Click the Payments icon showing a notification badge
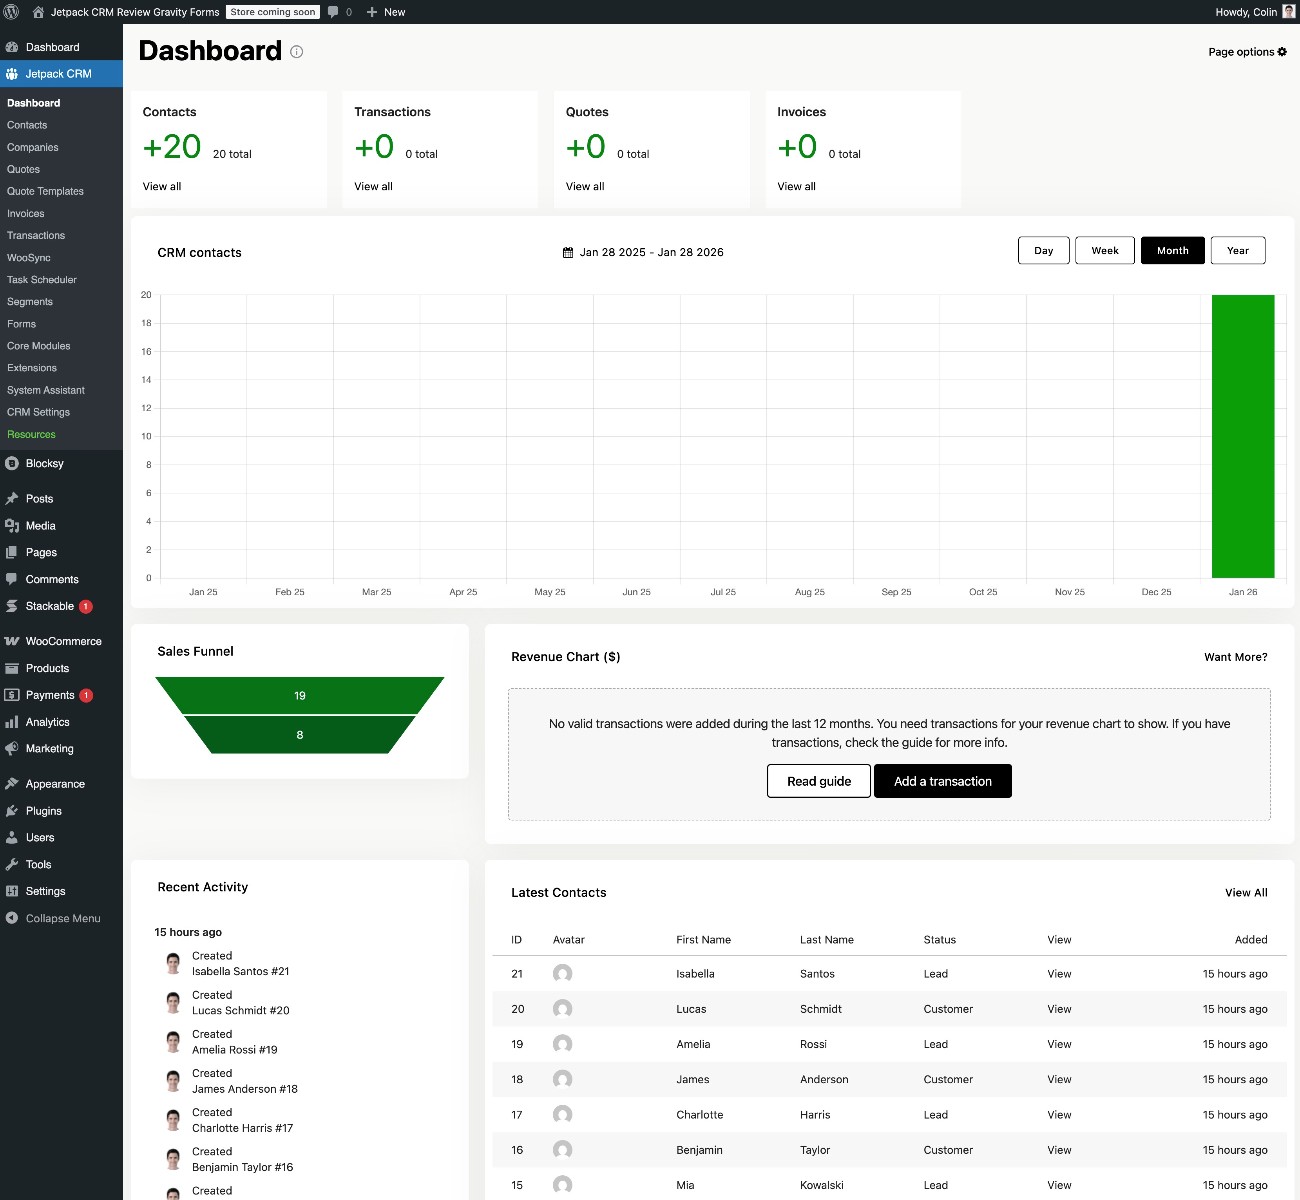Image resolution: width=1300 pixels, height=1200 pixels. click(x=12, y=695)
